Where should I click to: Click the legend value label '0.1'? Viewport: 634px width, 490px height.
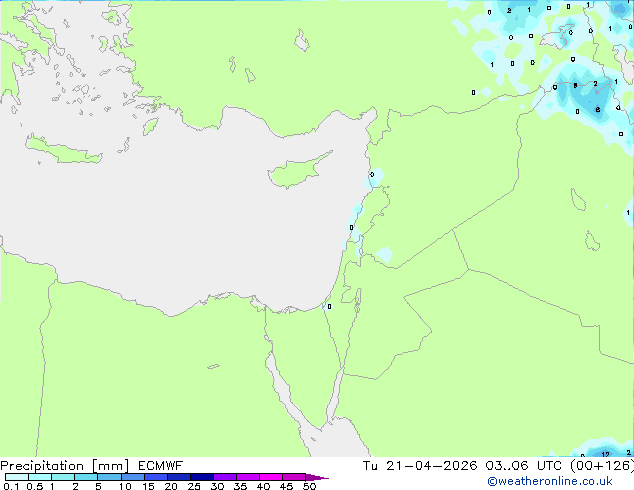click(x=11, y=486)
